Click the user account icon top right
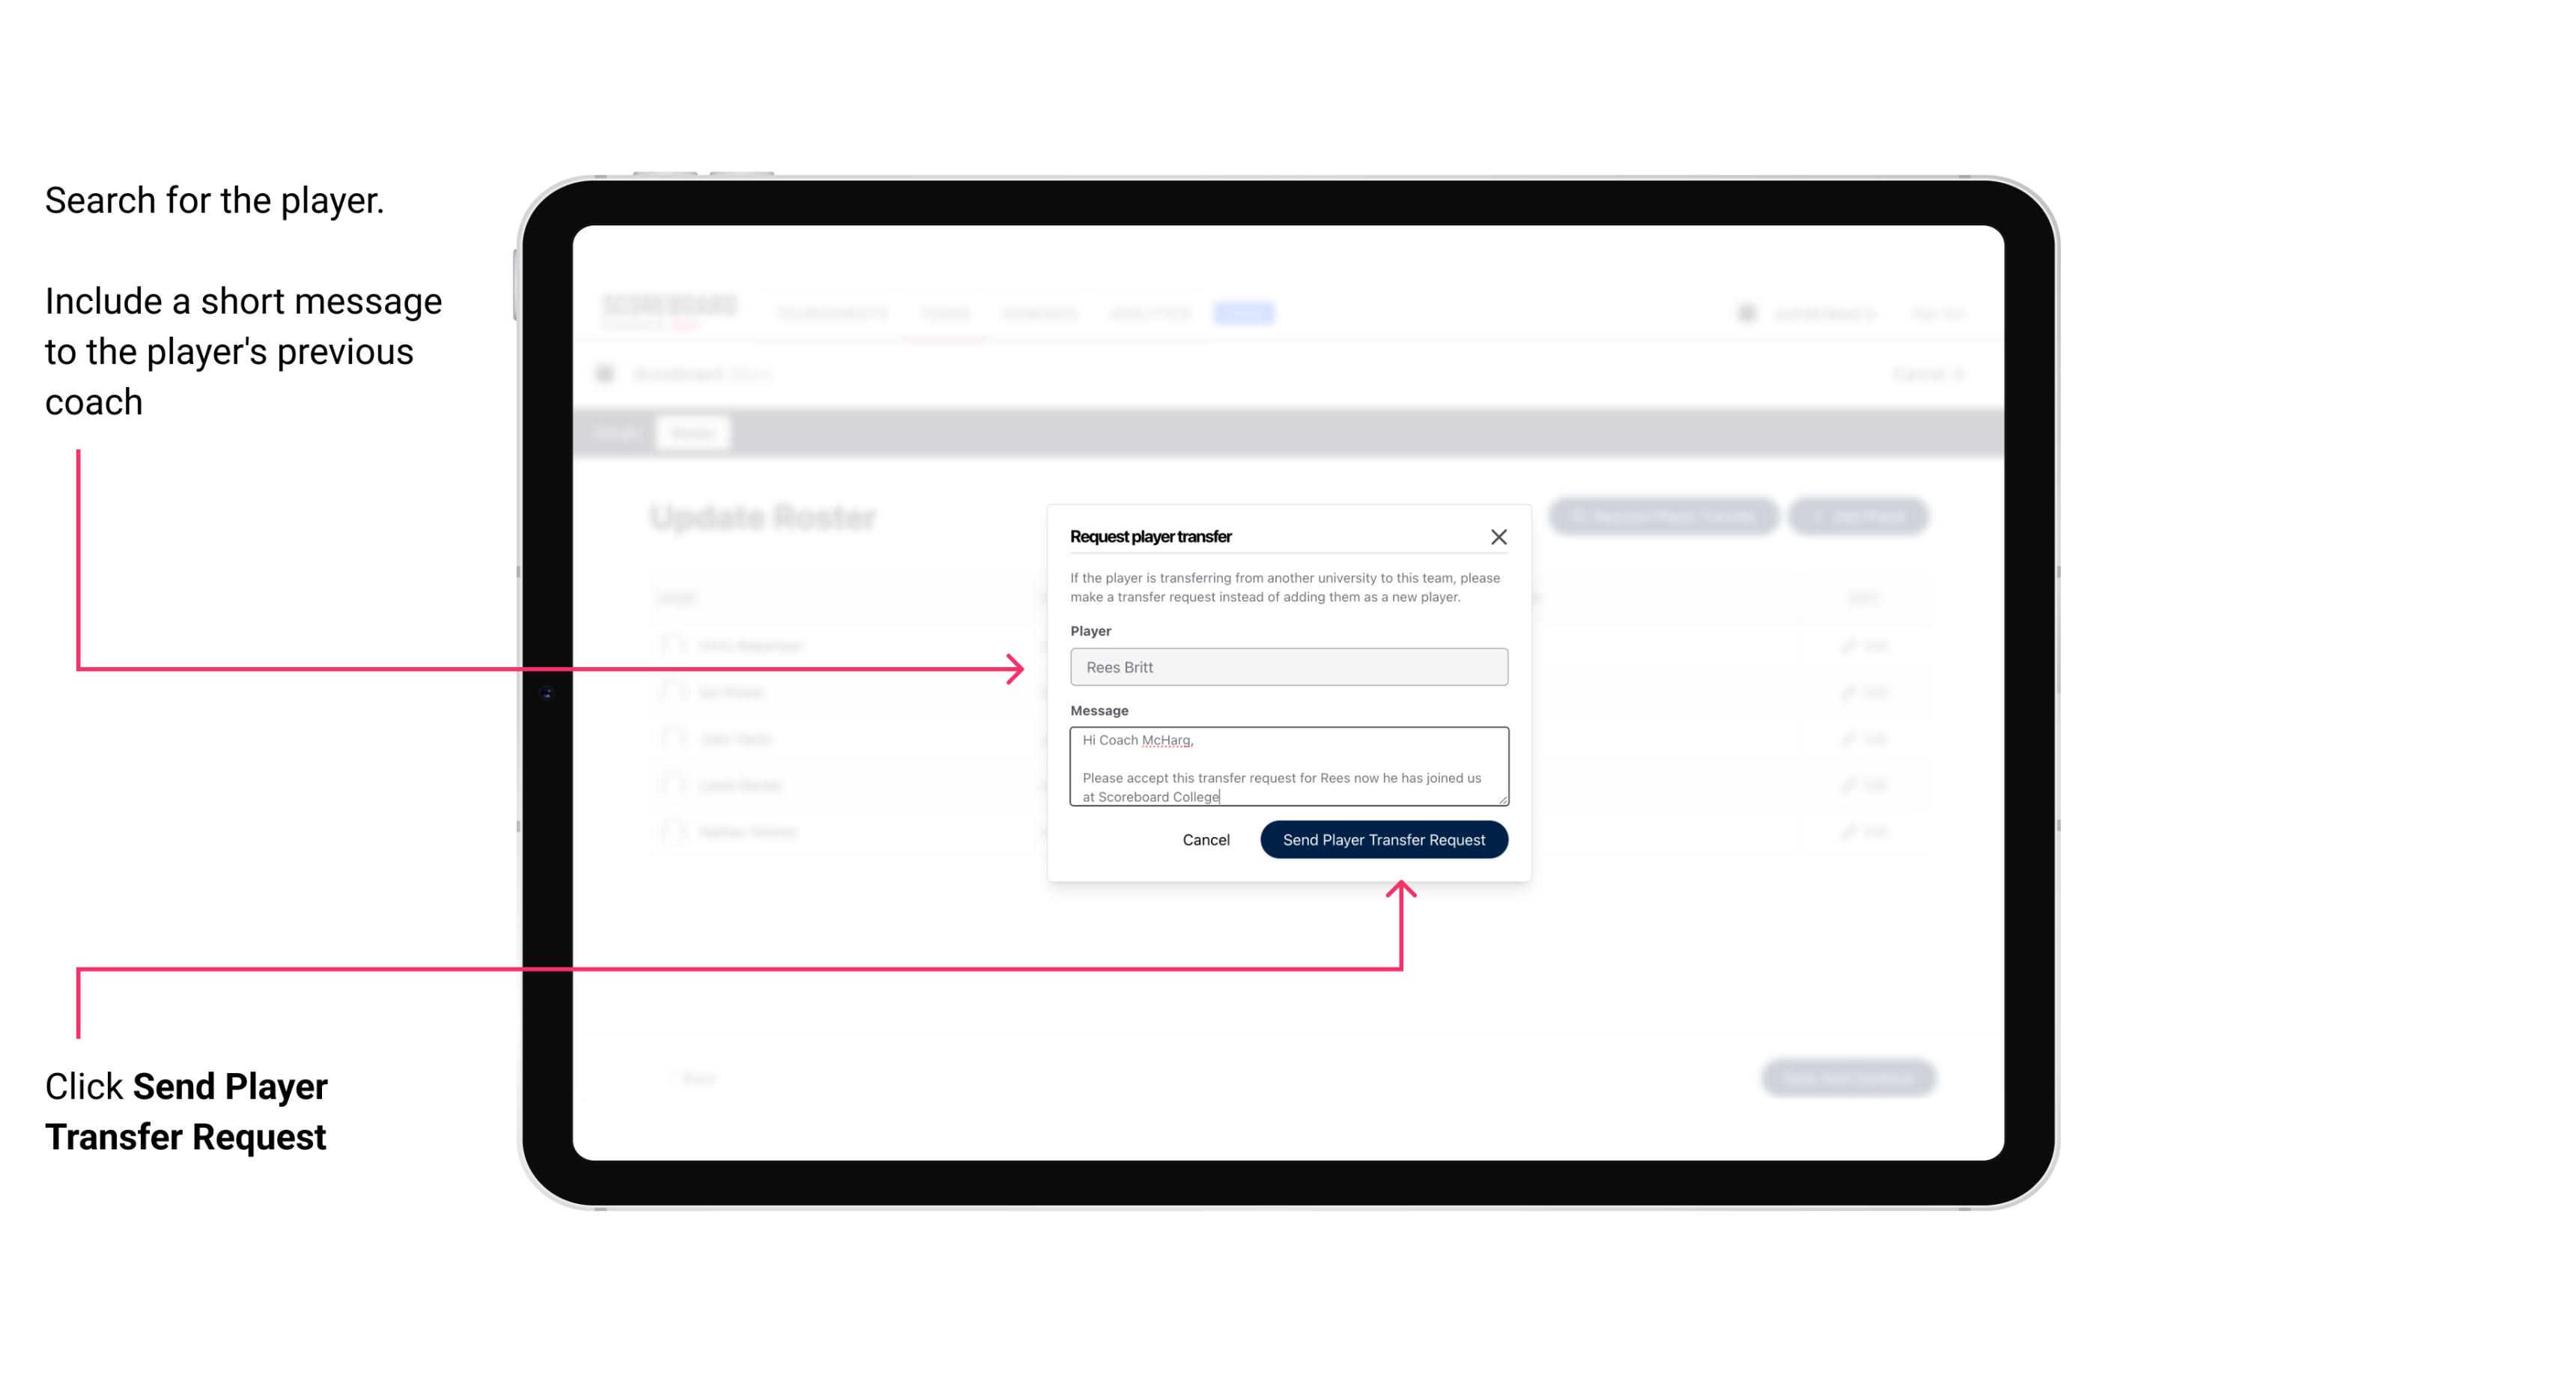The height and width of the screenshot is (1386, 2576). tap(1746, 312)
